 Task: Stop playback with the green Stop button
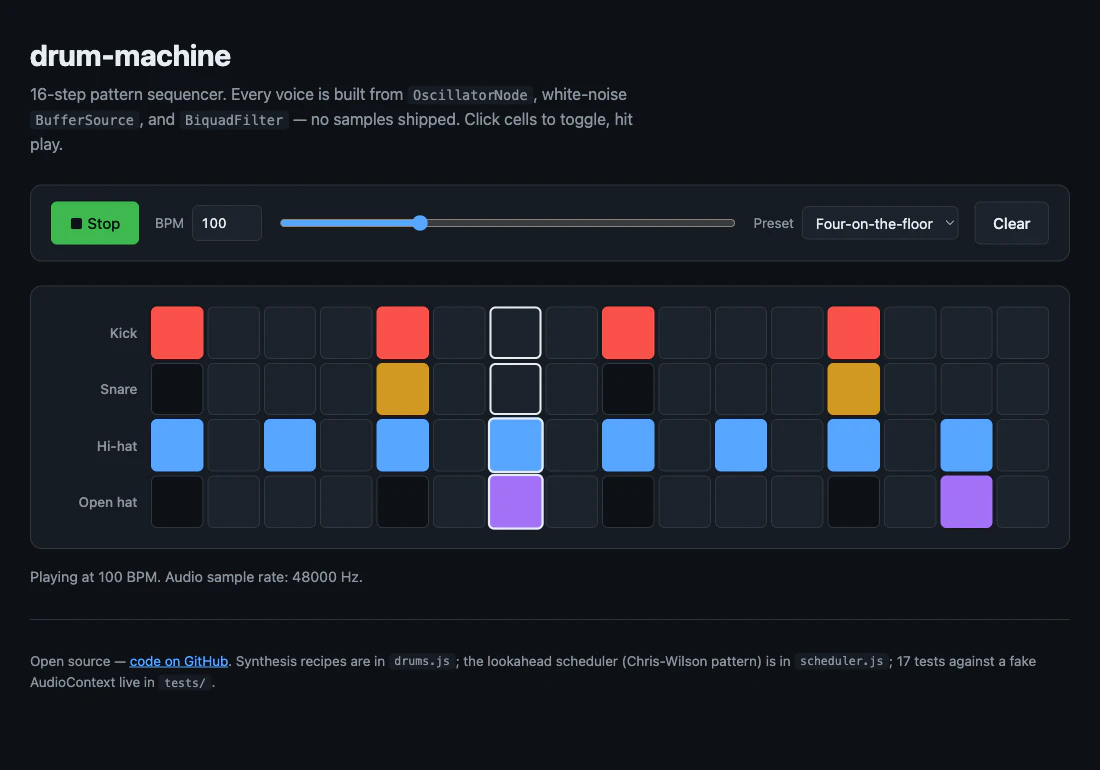coord(95,223)
